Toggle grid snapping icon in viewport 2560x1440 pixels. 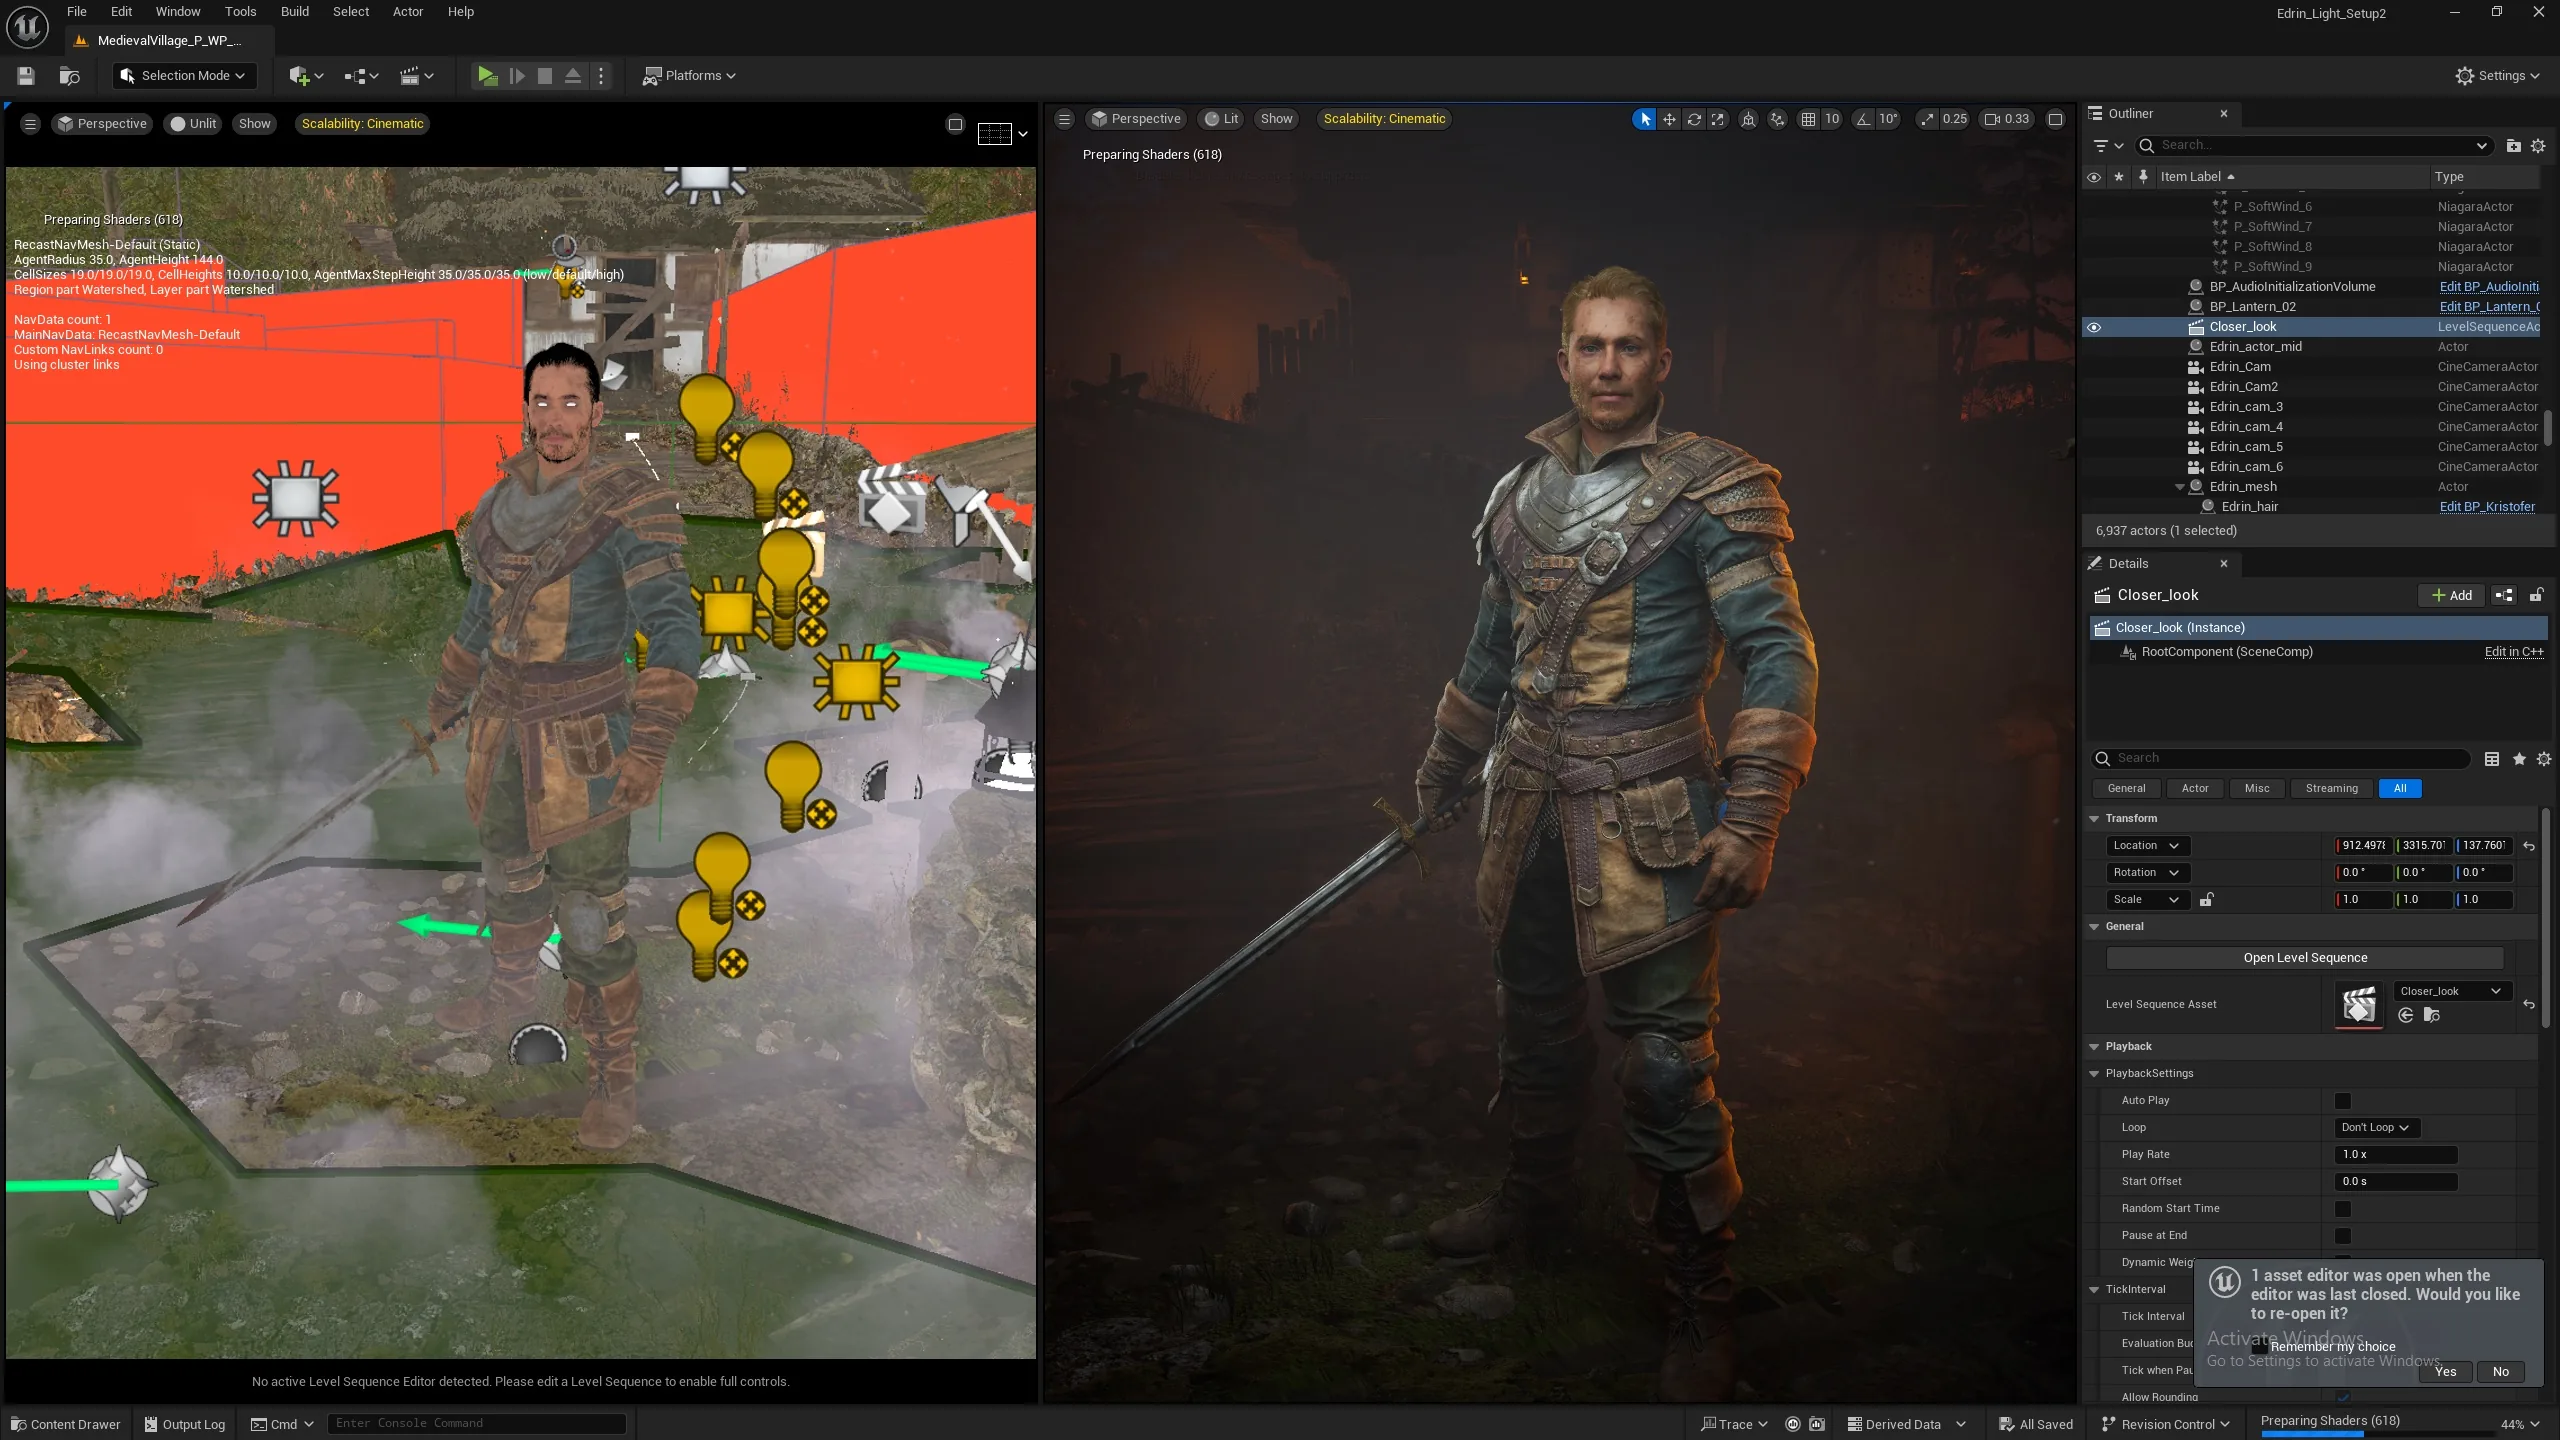point(1808,119)
